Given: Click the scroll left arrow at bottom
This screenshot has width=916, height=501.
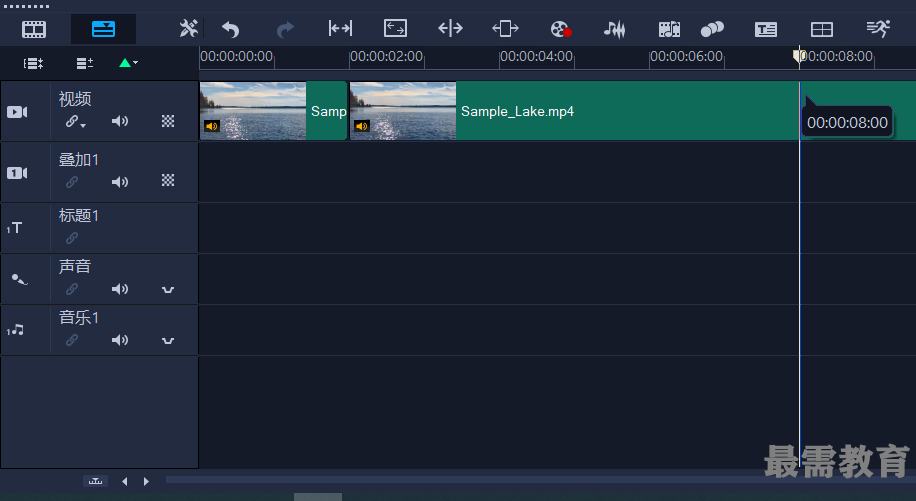Looking at the screenshot, I should (124, 481).
